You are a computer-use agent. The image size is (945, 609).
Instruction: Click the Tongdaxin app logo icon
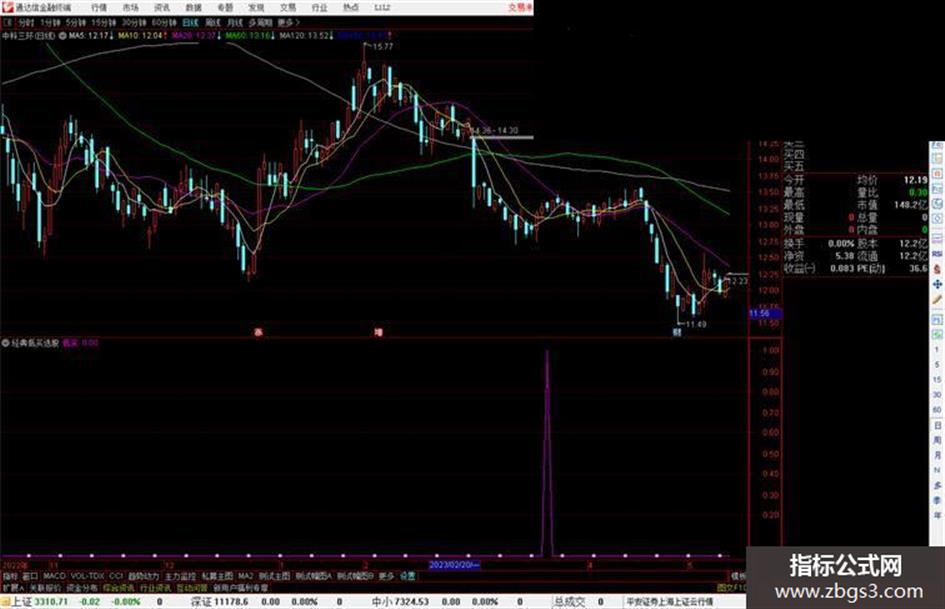[x=7, y=7]
